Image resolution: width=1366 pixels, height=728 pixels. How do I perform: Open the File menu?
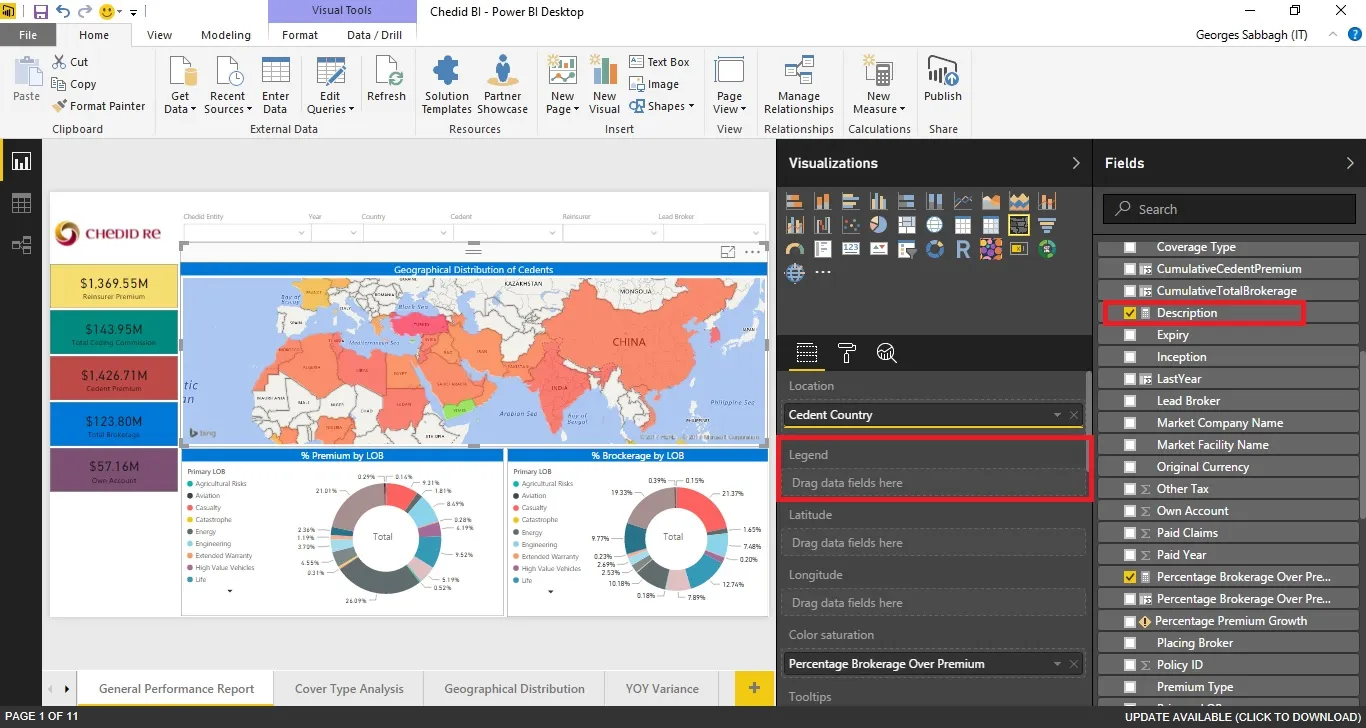point(28,35)
